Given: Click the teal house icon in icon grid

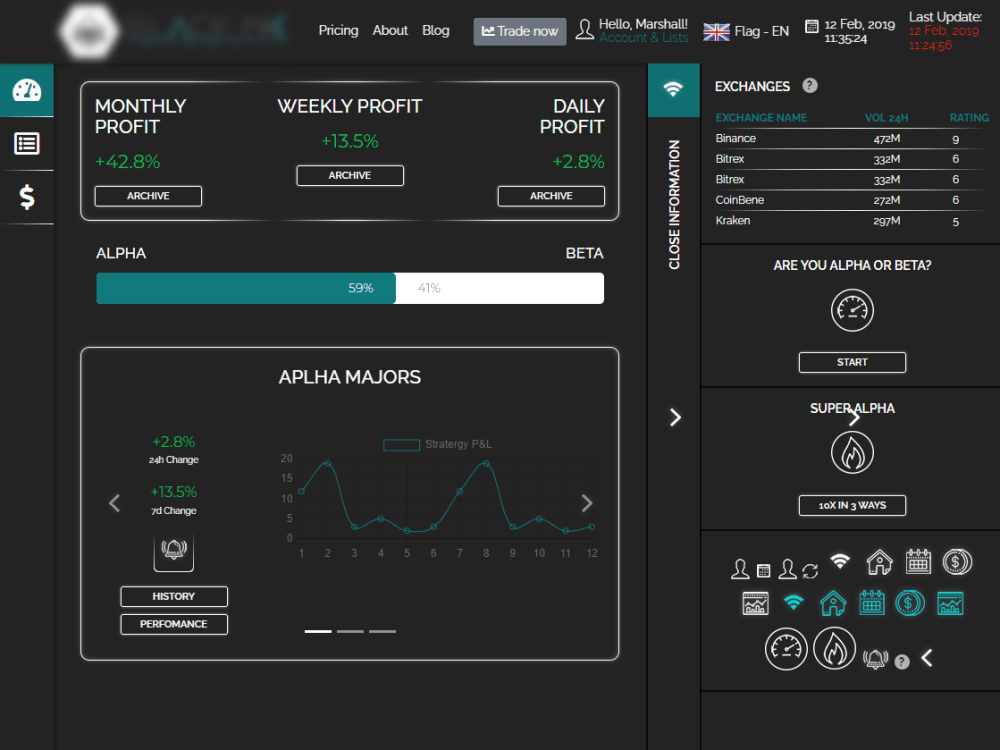Looking at the screenshot, I should pos(833,603).
